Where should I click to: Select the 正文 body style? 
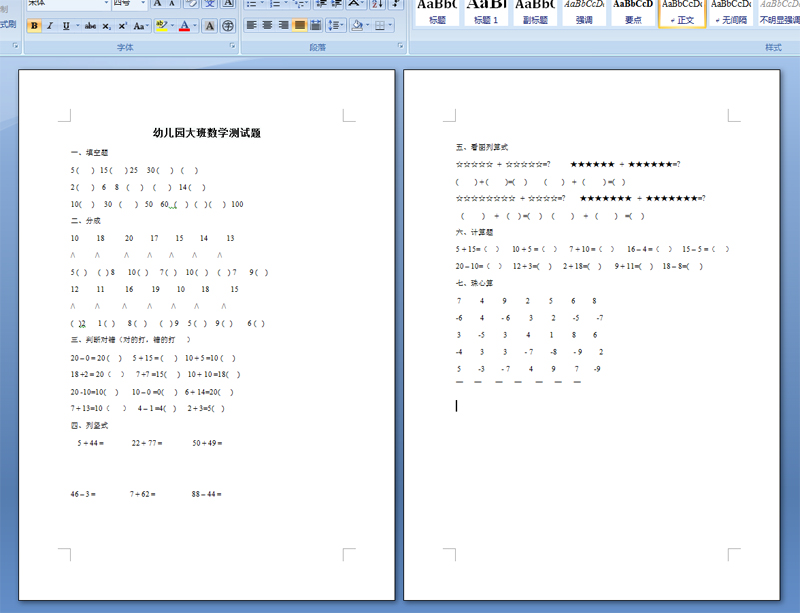(x=682, y=13)
